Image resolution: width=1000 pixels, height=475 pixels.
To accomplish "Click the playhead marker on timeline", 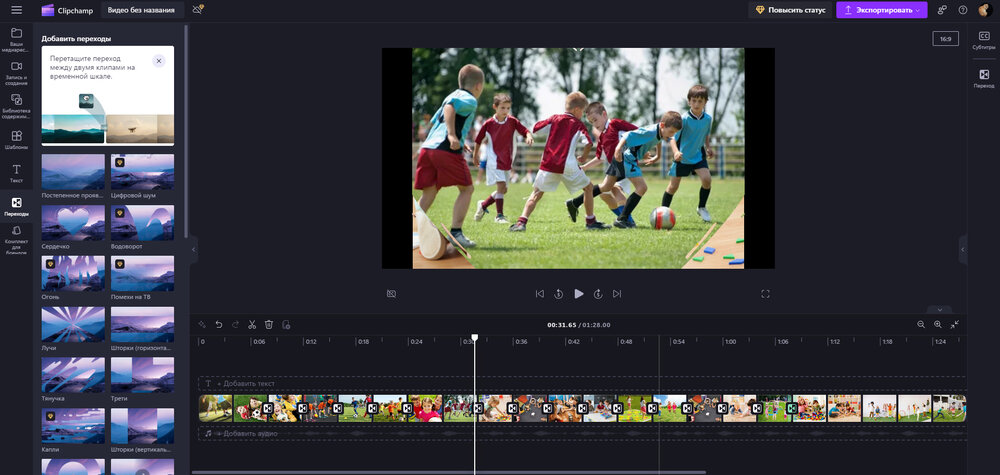I will 474,337.
